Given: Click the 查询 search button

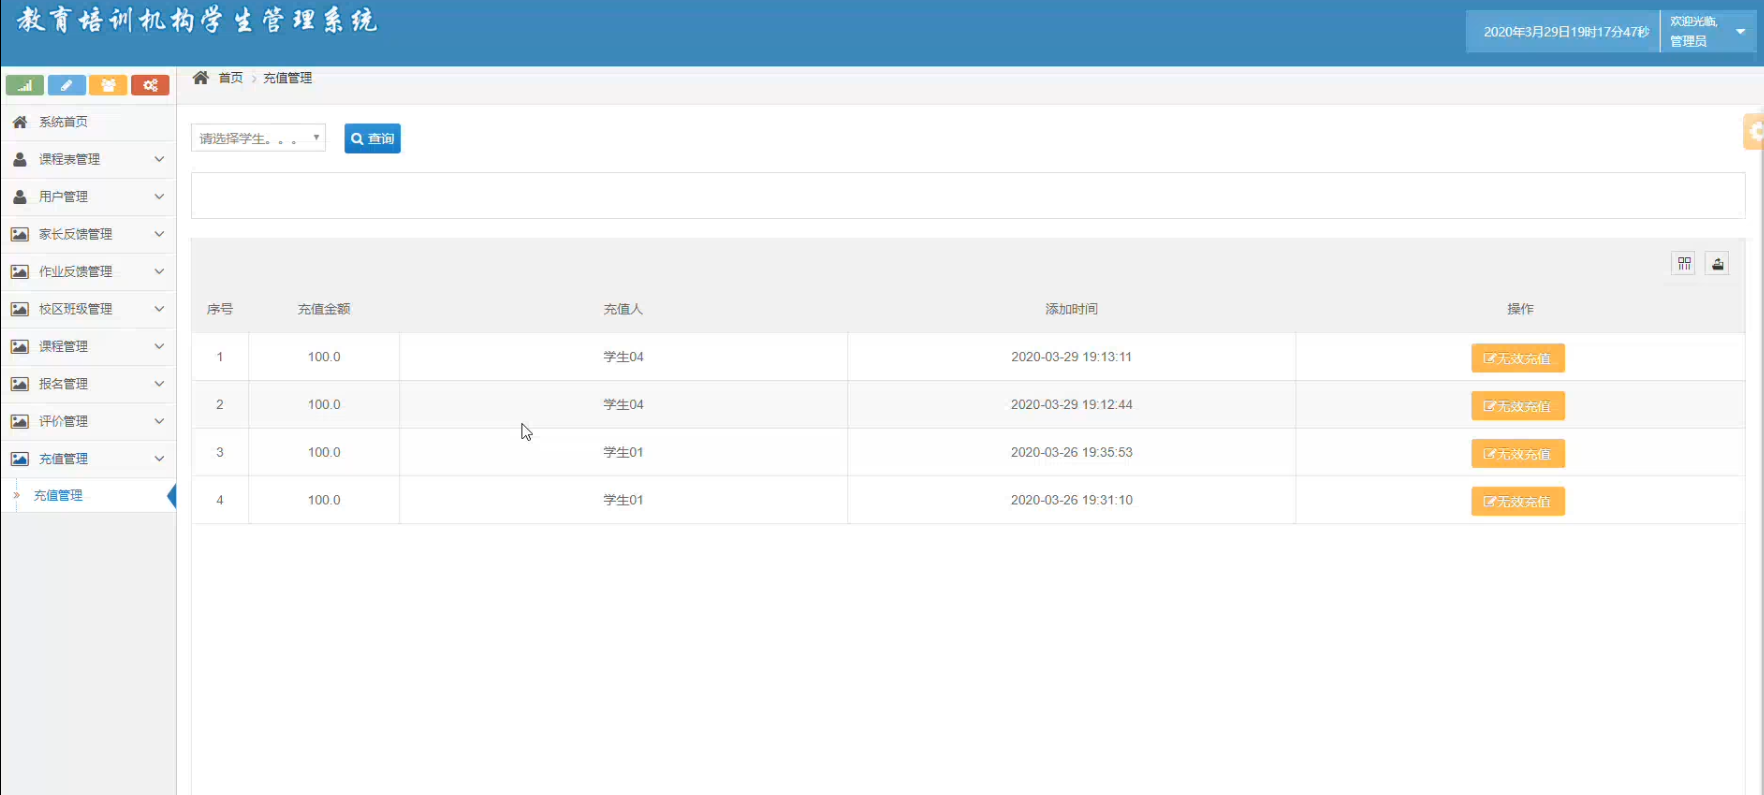Looking at the screenshot, I should point(372,138).
